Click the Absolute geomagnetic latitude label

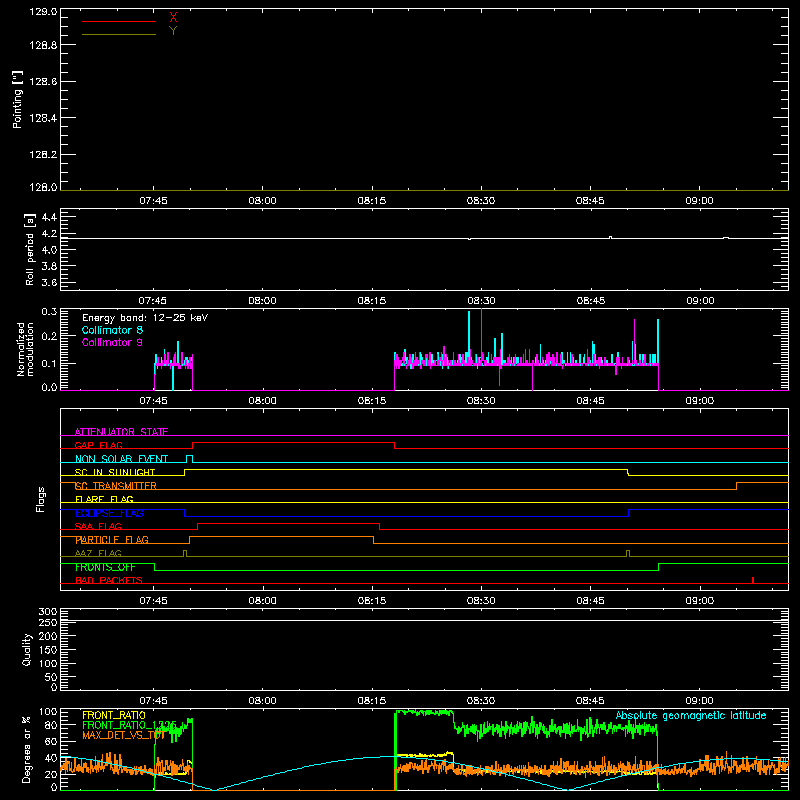(691, 715)
